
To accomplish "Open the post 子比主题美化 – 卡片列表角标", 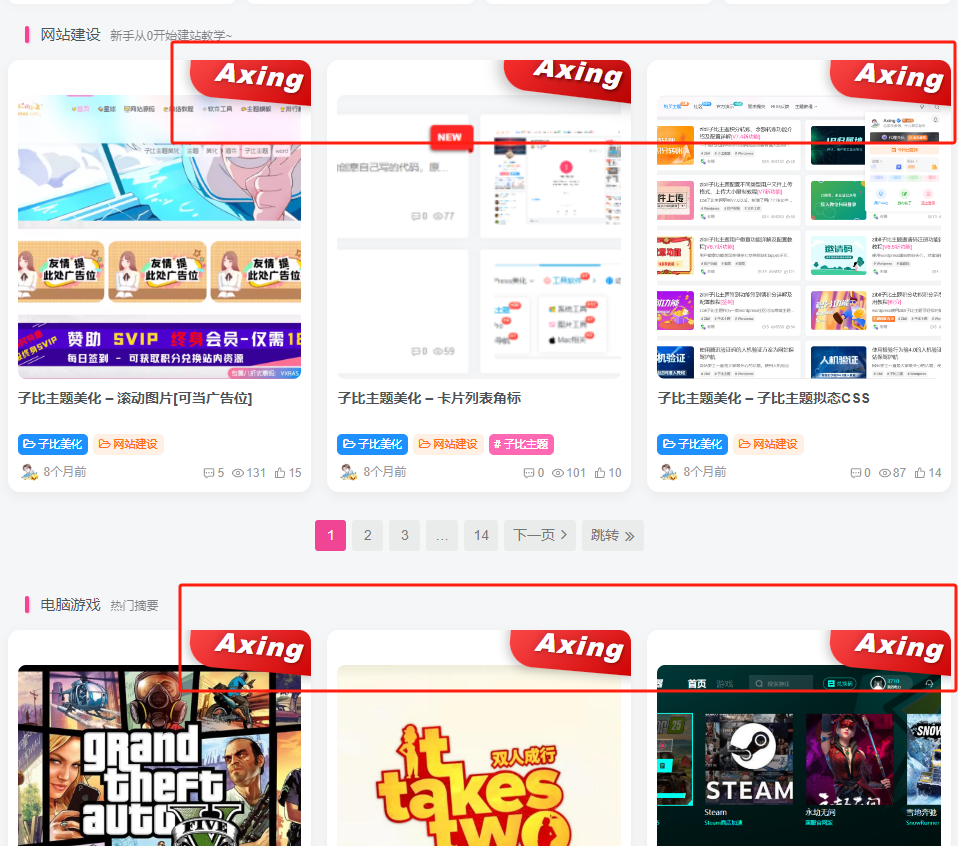I will tap(430, 398).
